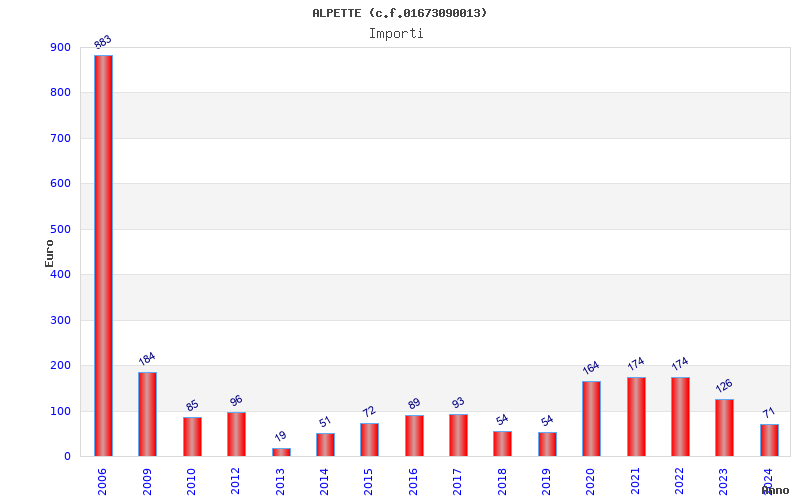The height and width of the screenshot is (500, 800).
Task: Click the value label 96
Action: click(236, 401)
